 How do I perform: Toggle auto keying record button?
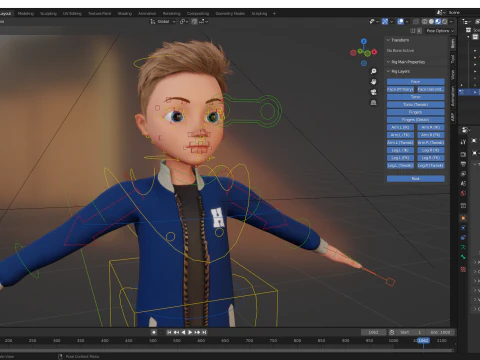click(x=154, y=332)
